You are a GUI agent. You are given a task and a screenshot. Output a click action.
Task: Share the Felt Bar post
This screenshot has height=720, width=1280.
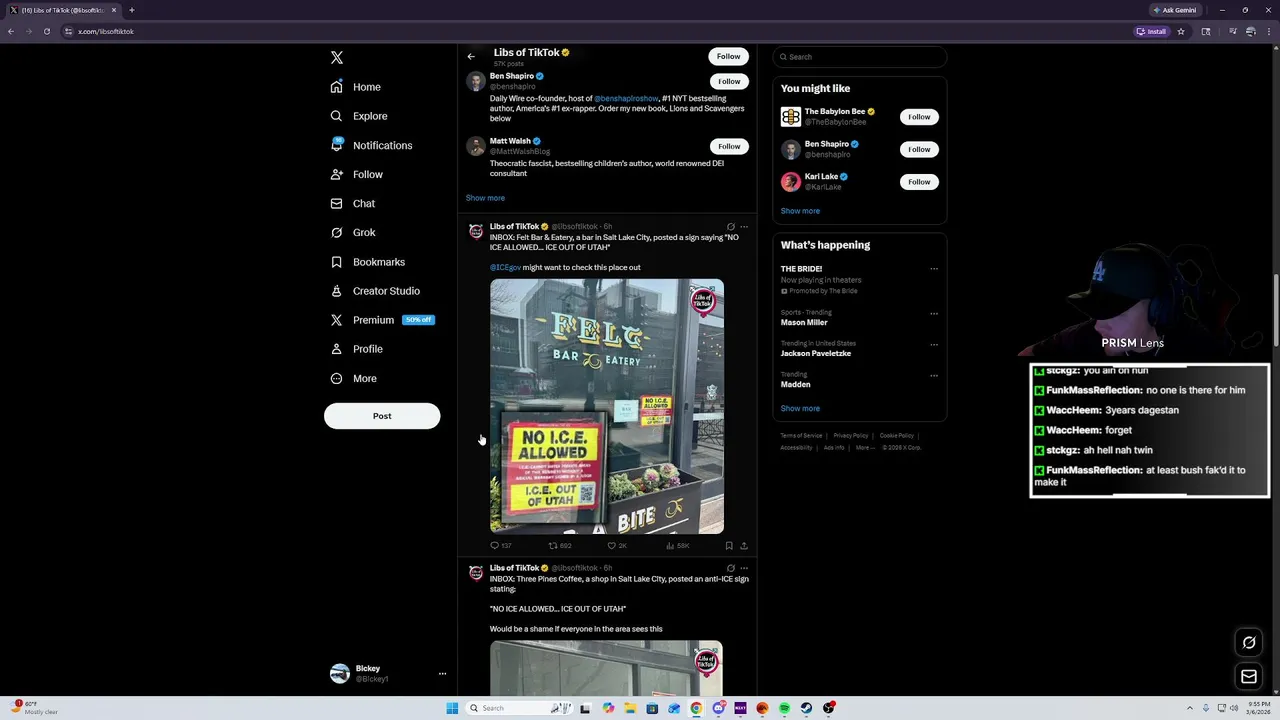[744, 546]
